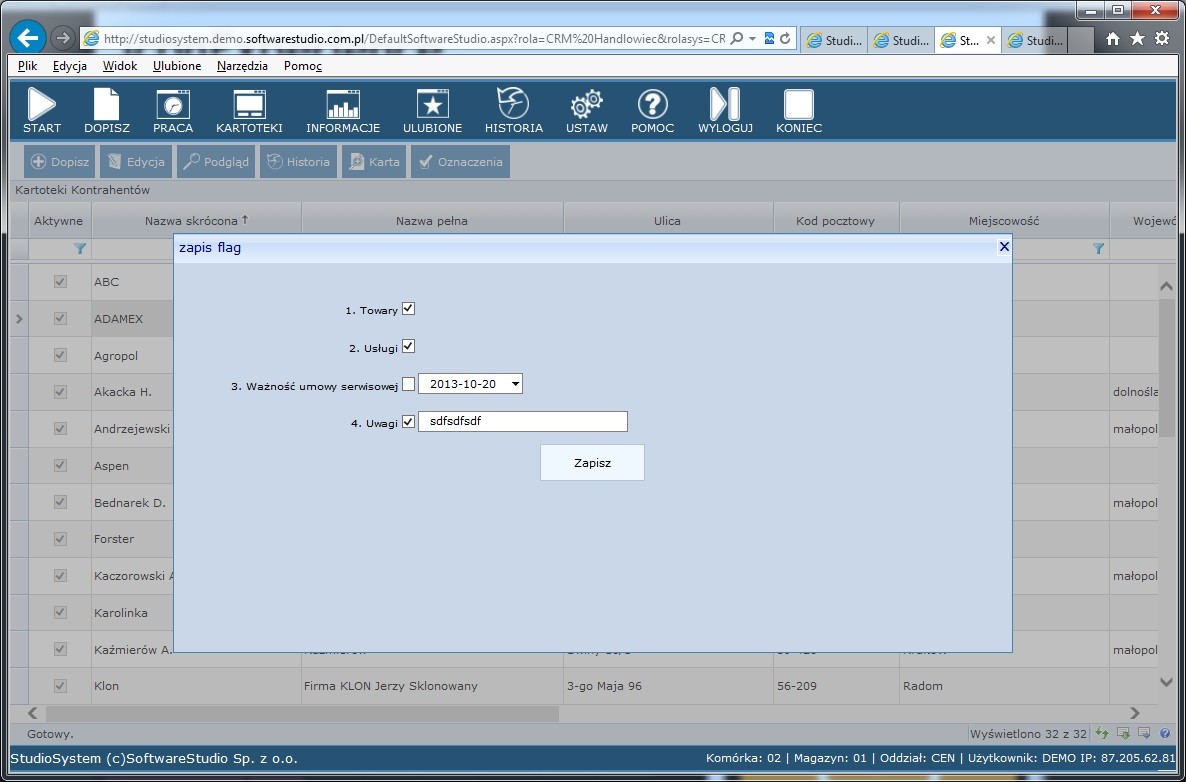This screenshot has width=1186, height=782.
Task: Open the Ulubione browser menu
Action: coord(177,66)
